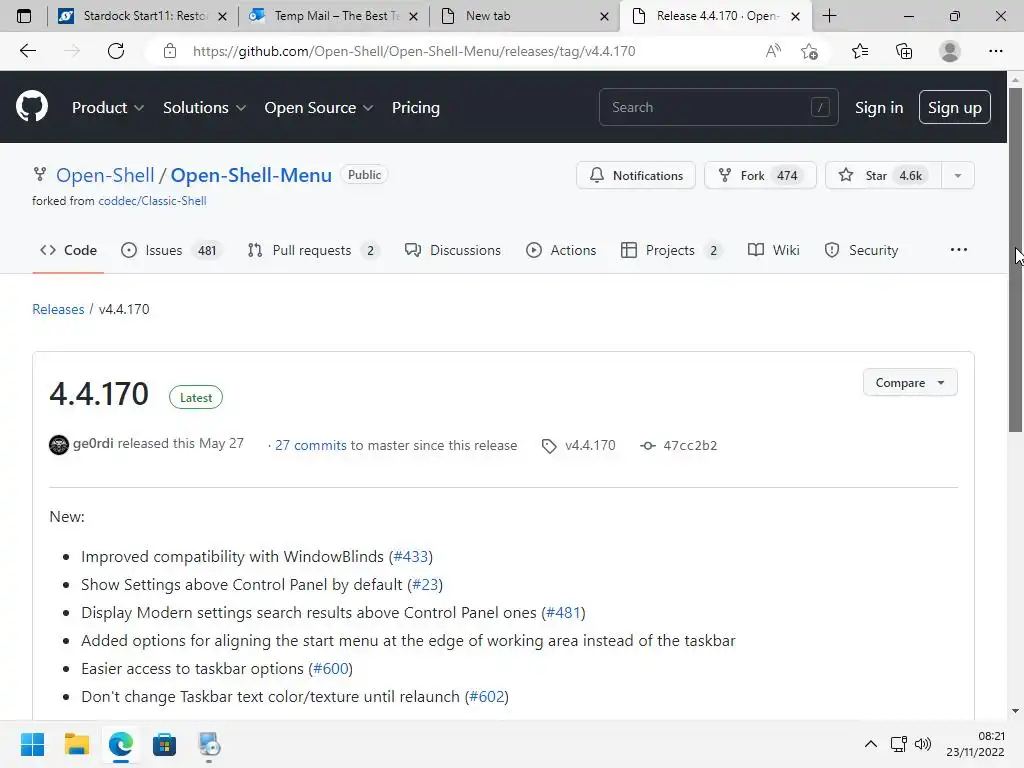Click the page vertical scrollbar thumb
1024x768 pixels.
click(1015, 259)
